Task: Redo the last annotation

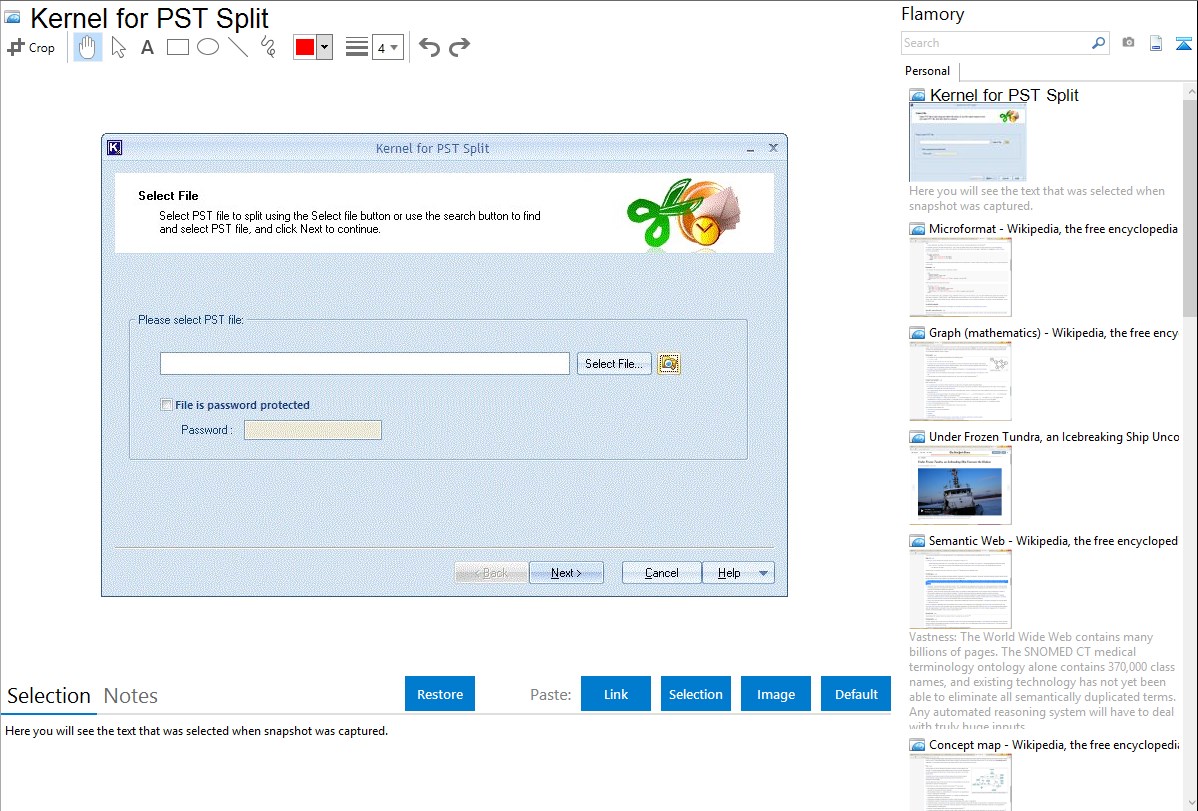Action: [459, 47]
